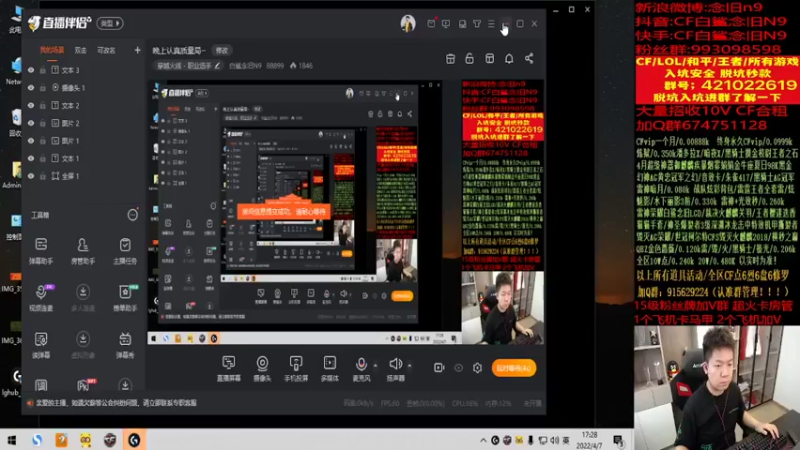This screenshot has height=450, width=800.
Task: Open the 类型 dropdown beside the logo
Action: 110,23
